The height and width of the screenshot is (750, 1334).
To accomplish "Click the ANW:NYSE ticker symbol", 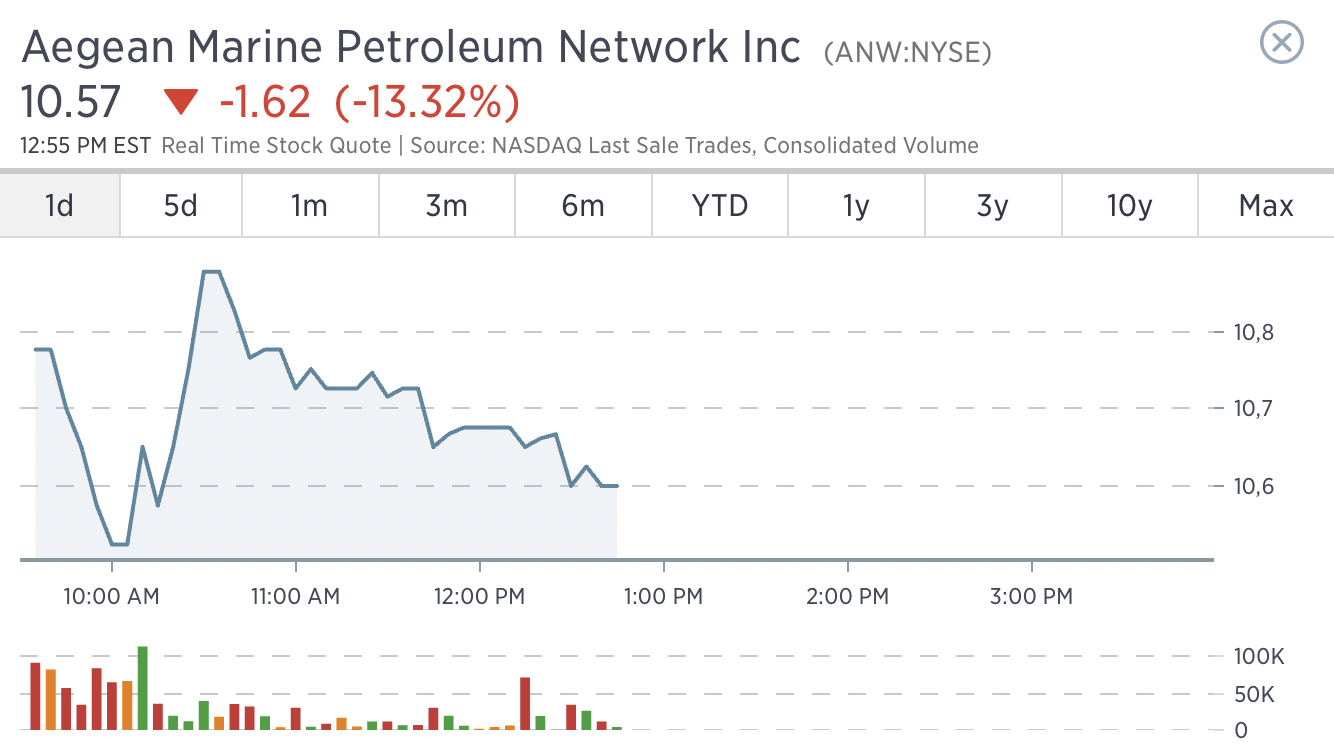I will [908, 52].
